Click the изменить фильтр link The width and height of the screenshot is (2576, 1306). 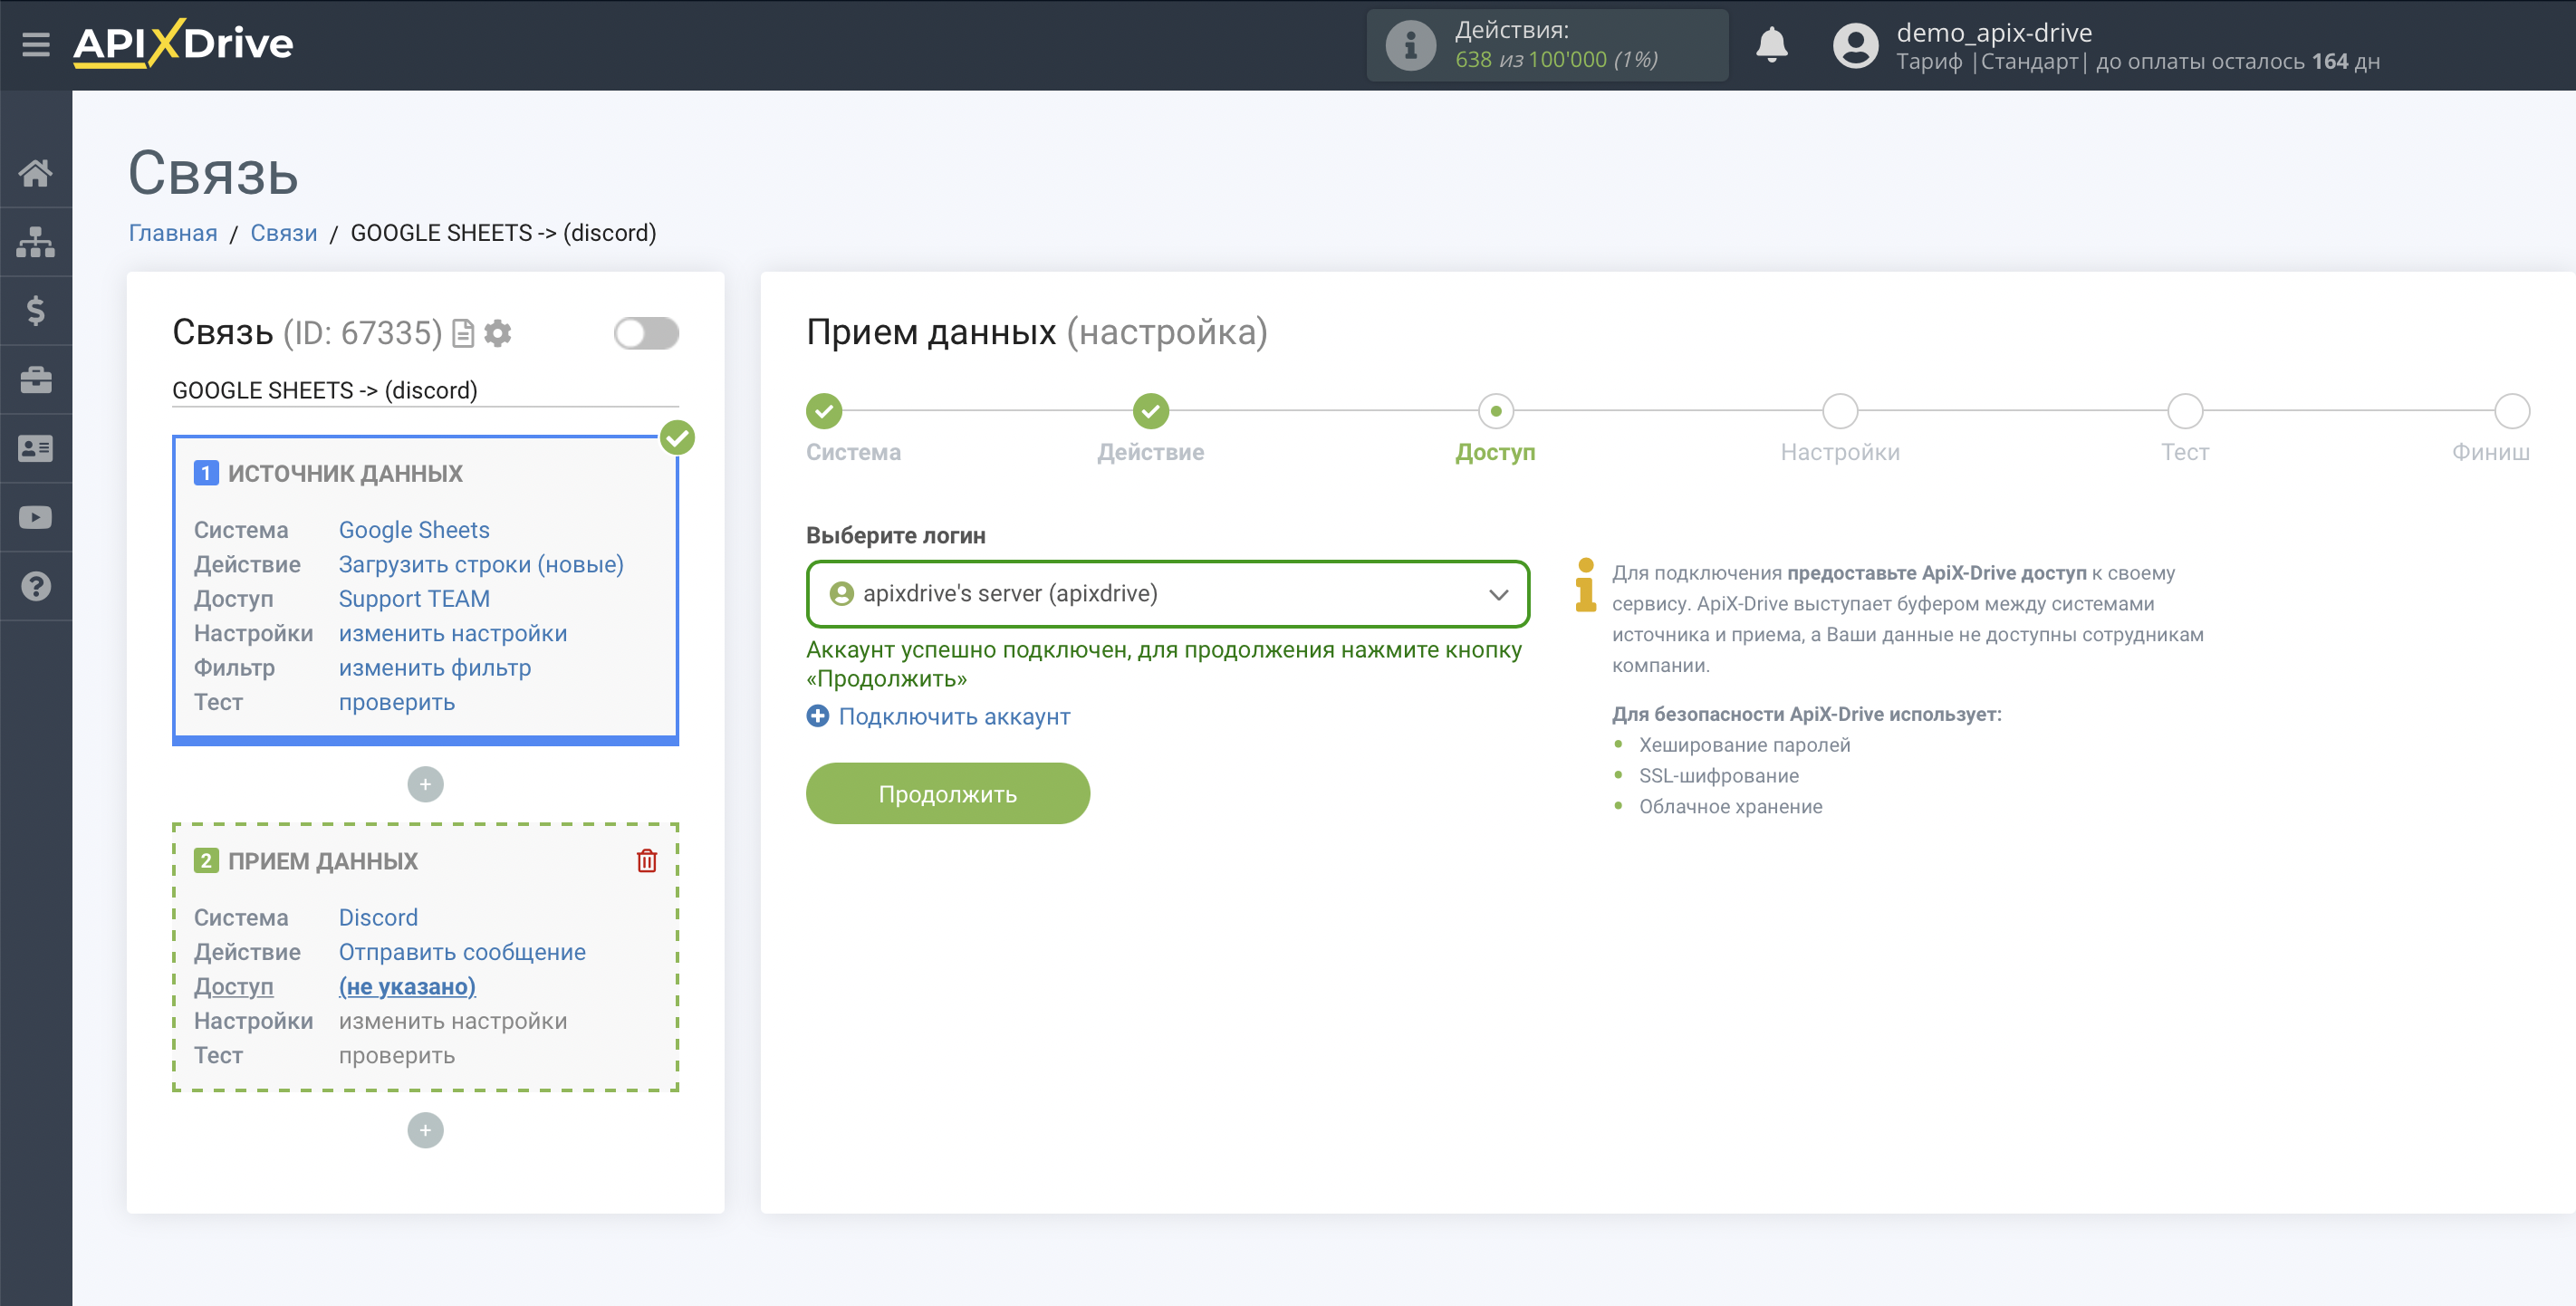pos(434,668)
